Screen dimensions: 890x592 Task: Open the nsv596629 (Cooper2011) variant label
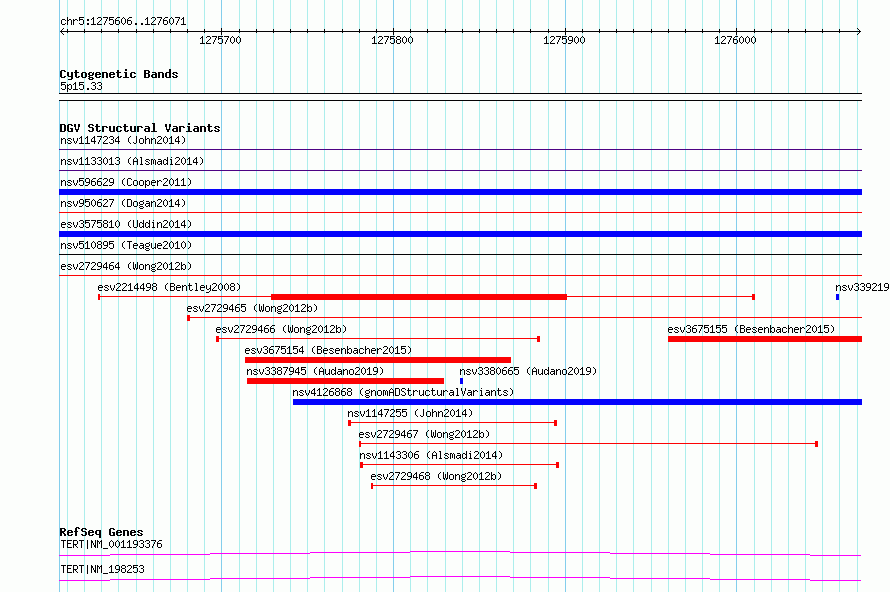click(126, 182)
